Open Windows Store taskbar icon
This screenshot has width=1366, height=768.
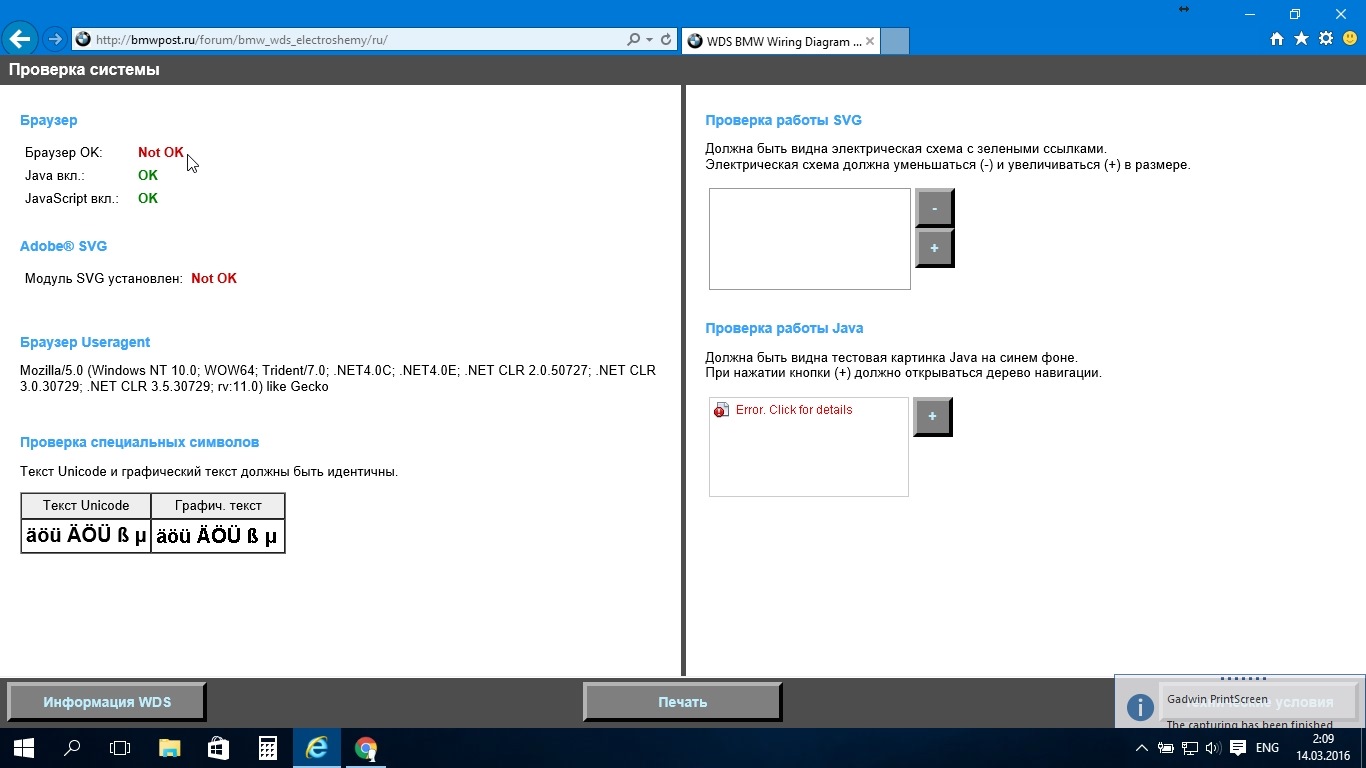(x=218, y=748)
